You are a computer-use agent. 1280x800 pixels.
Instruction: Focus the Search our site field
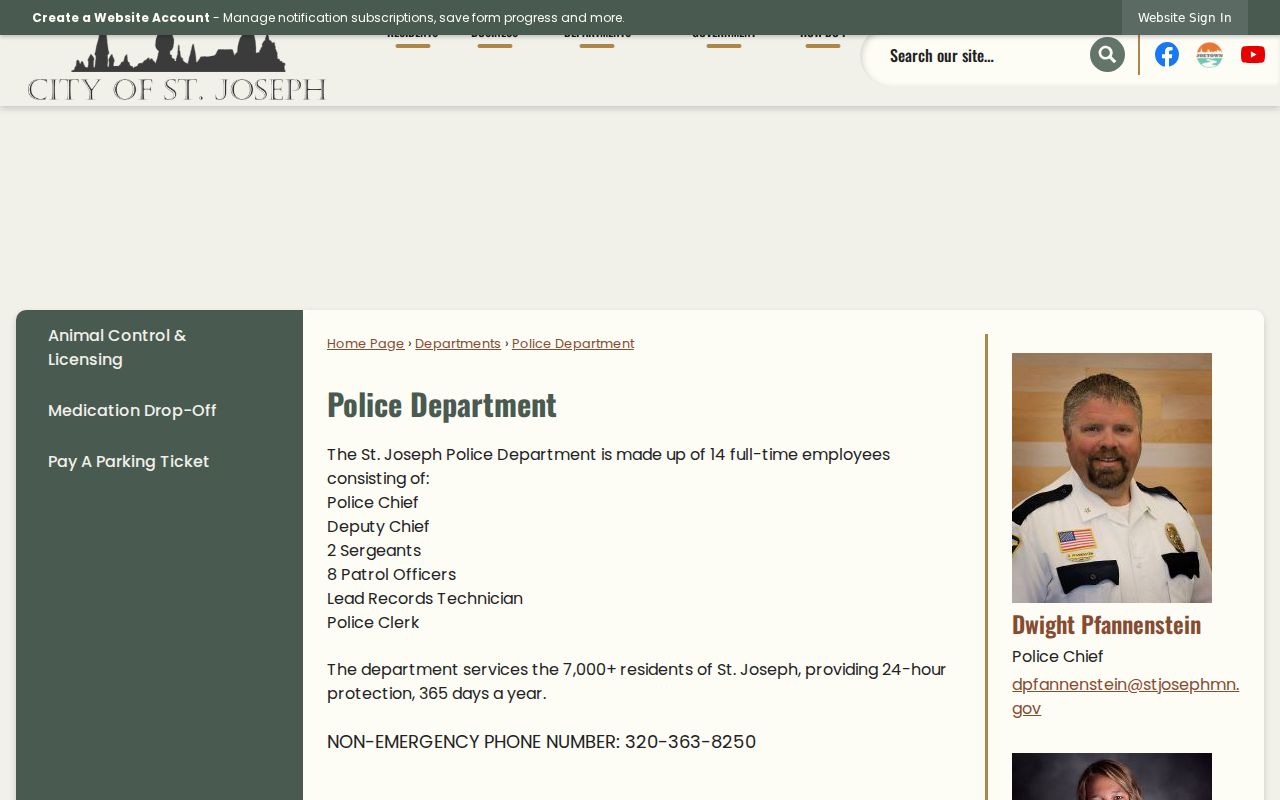(x=982, y=55)
